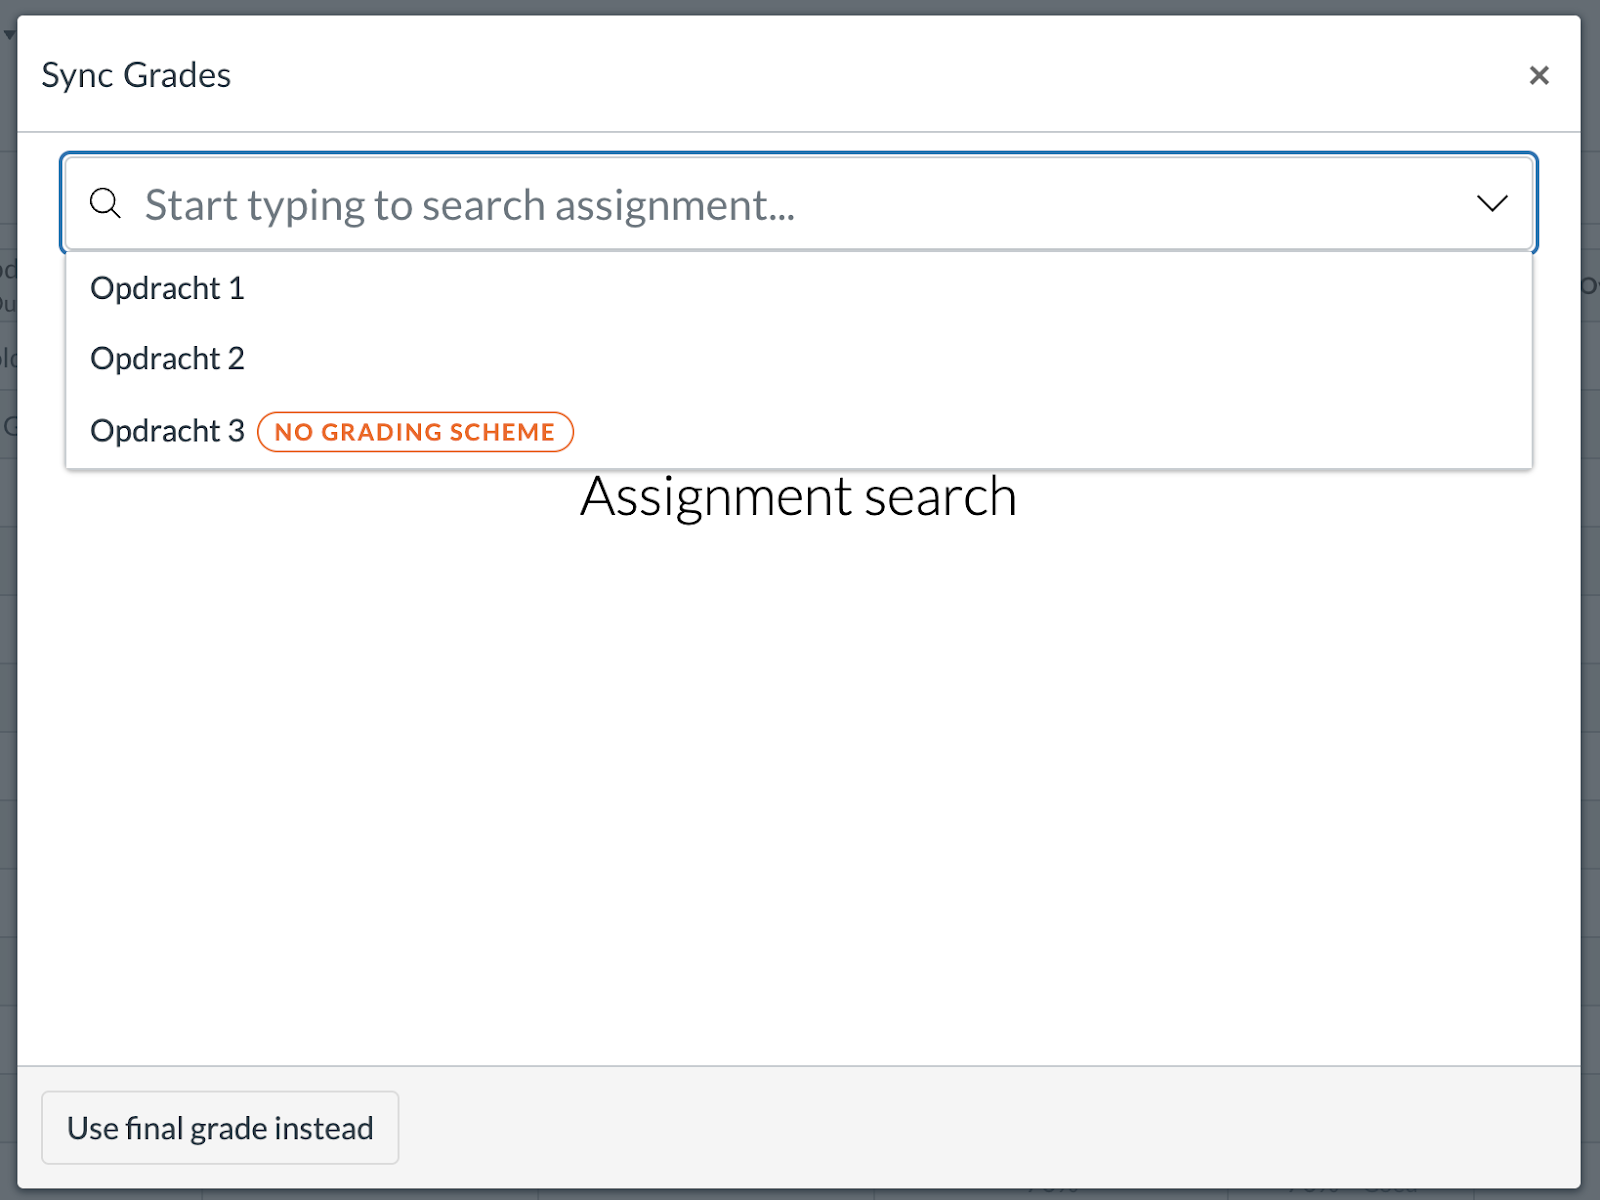Close the Sync Grades dialog
This screenshot has width=1600, height=1200.
pos(1538,75)
